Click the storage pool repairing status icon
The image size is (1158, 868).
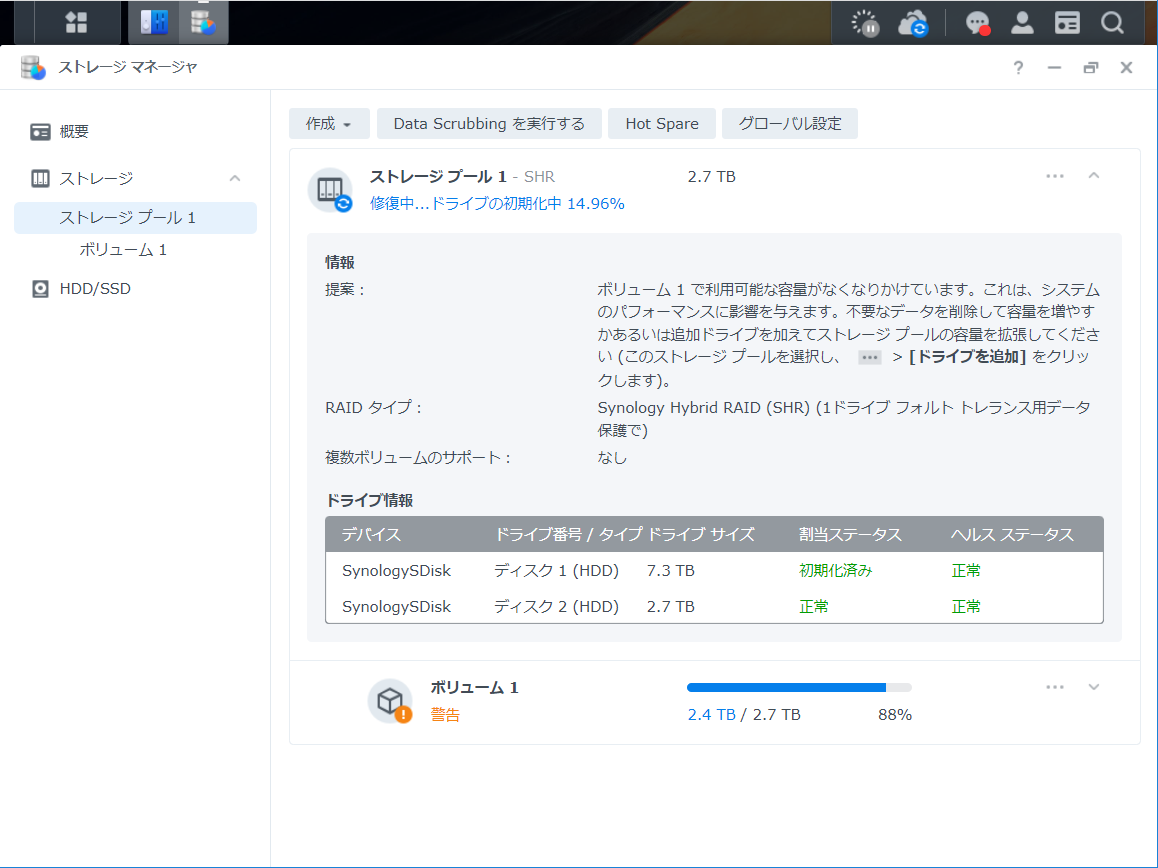[330, 190]
